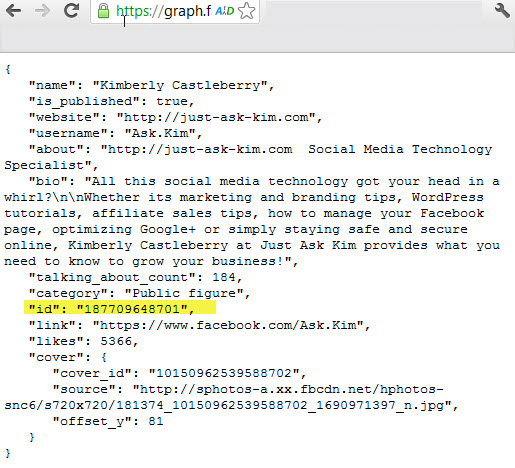Click the AD extension icon in address bar

point(225,11)
